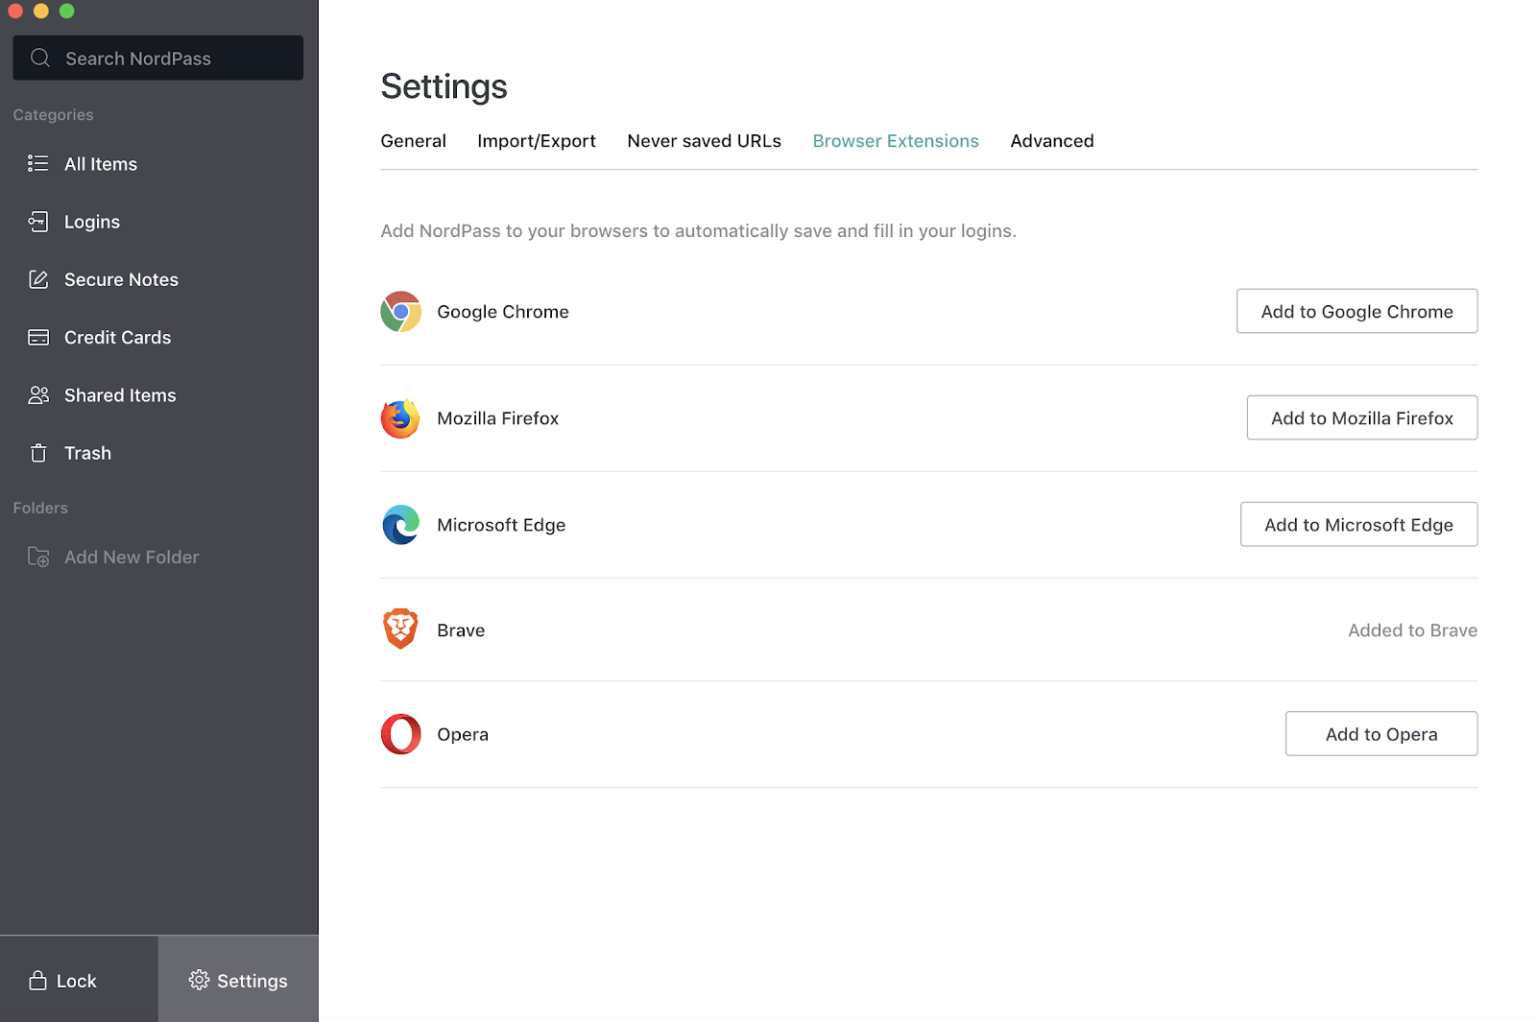The height and width of the screenshot is (1022, 1536).
Task: Select the Credit Cards category
Action: (116, 337)
